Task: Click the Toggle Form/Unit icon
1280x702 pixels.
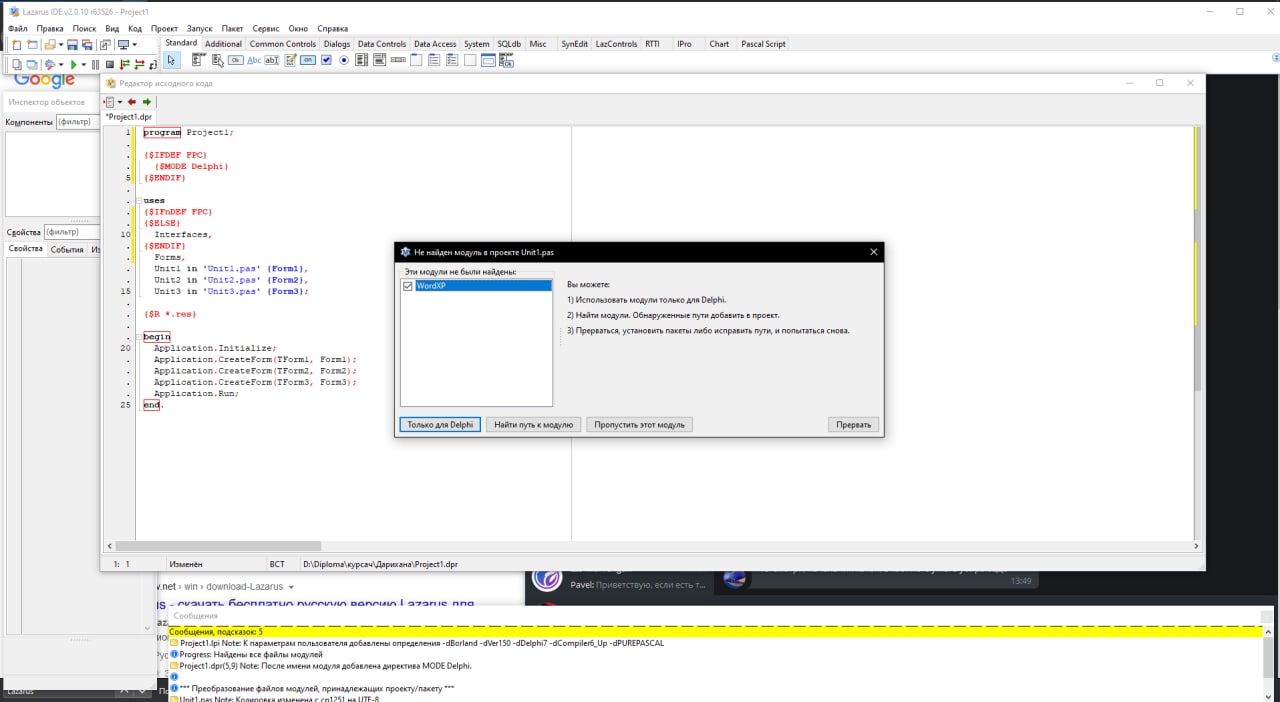Action: (105, 45)
